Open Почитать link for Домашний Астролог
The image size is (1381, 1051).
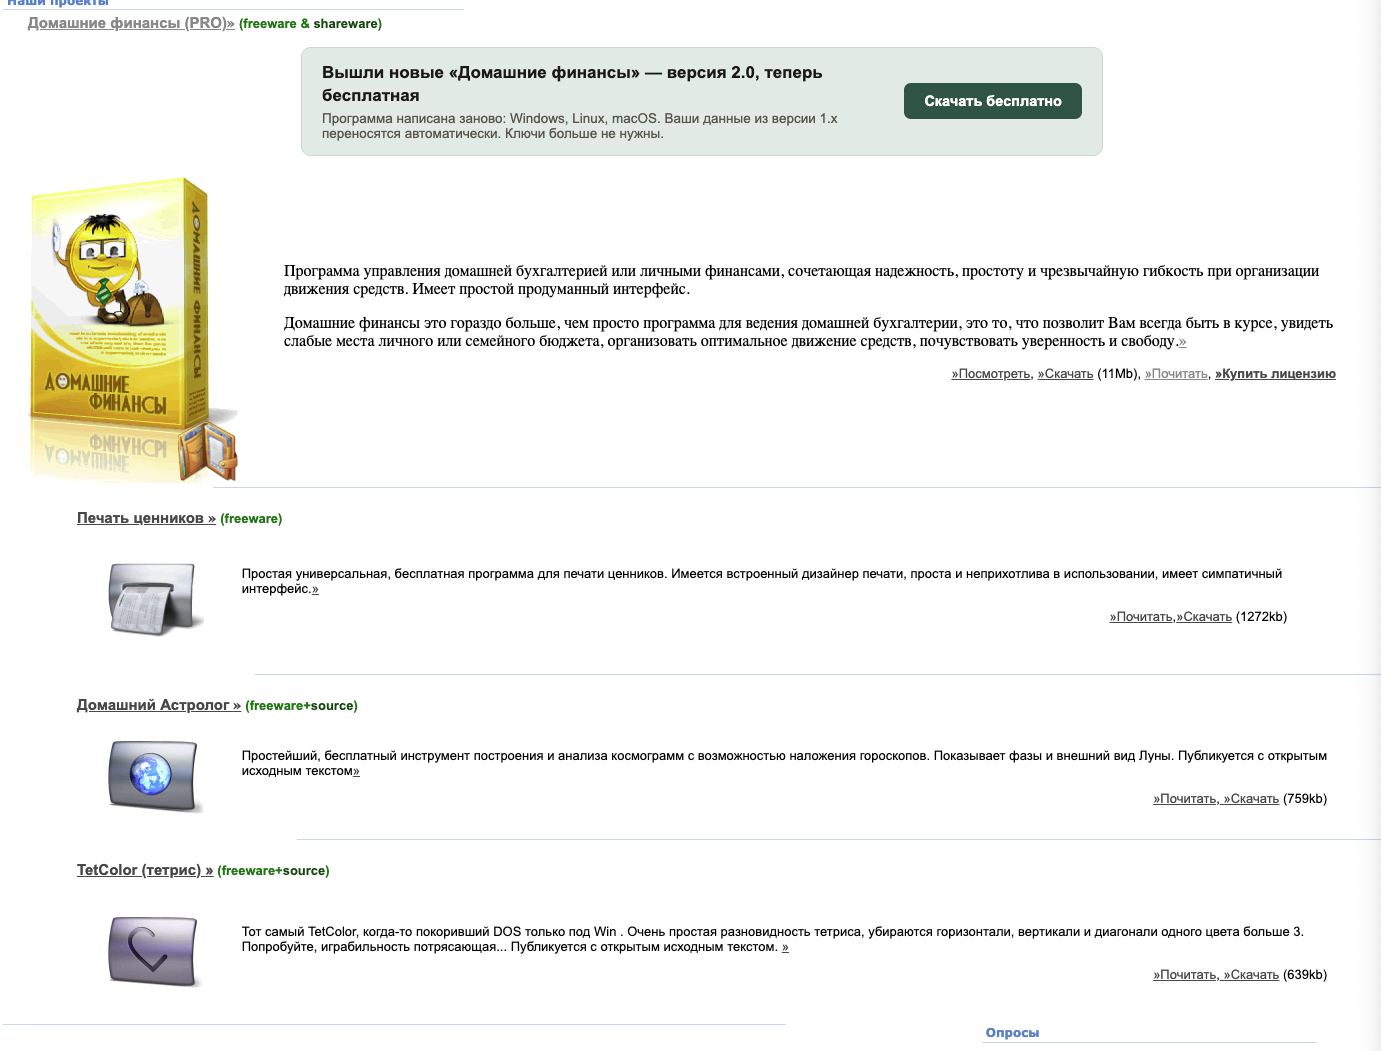pyautogui.click(x=1185, y=799)
